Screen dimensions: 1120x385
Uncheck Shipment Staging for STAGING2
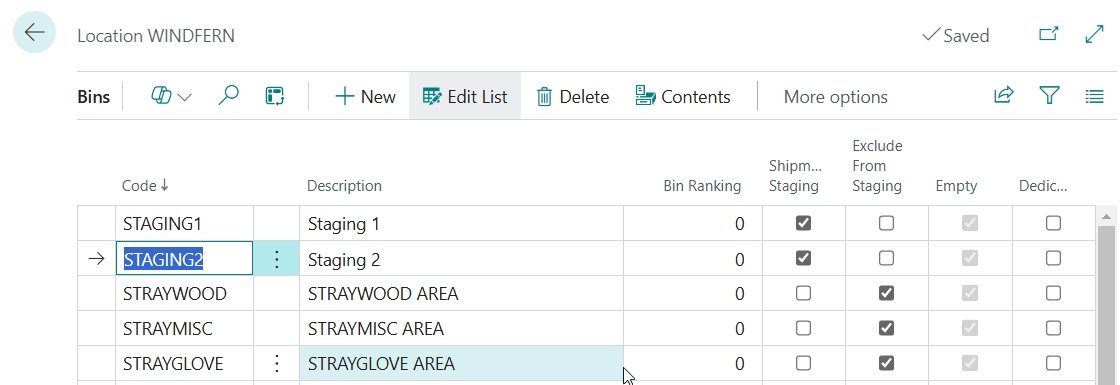click(804, 258)
